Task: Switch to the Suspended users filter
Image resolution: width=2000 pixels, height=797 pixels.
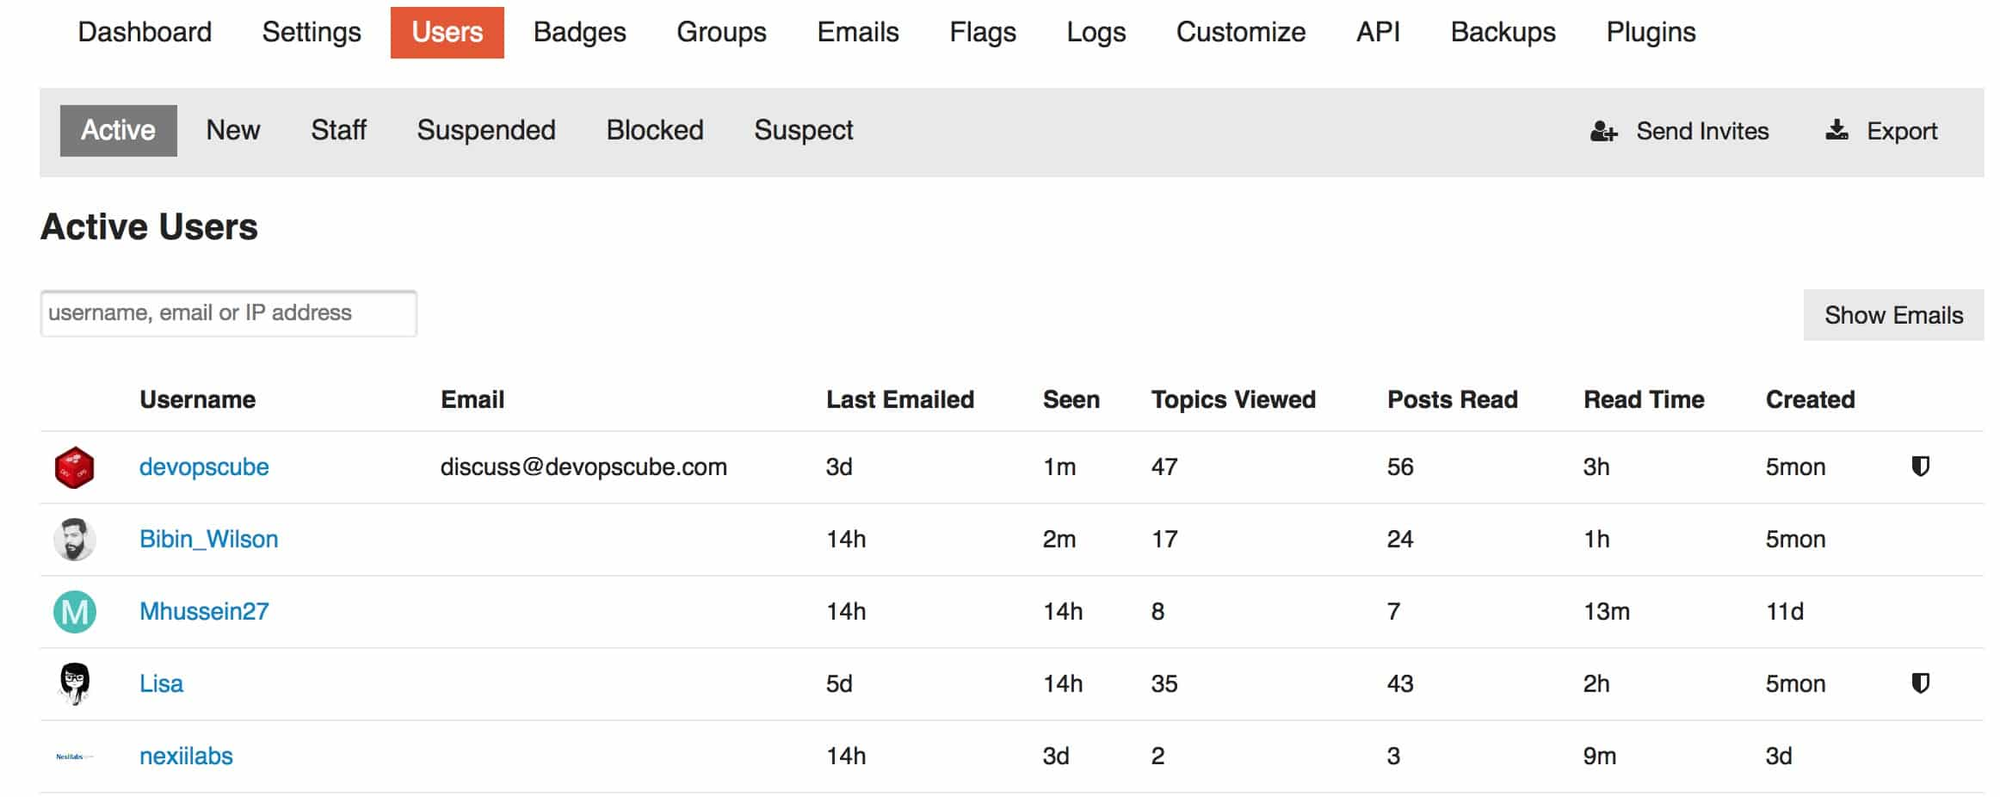Action: pyautogui.click(x=486, y=130)
